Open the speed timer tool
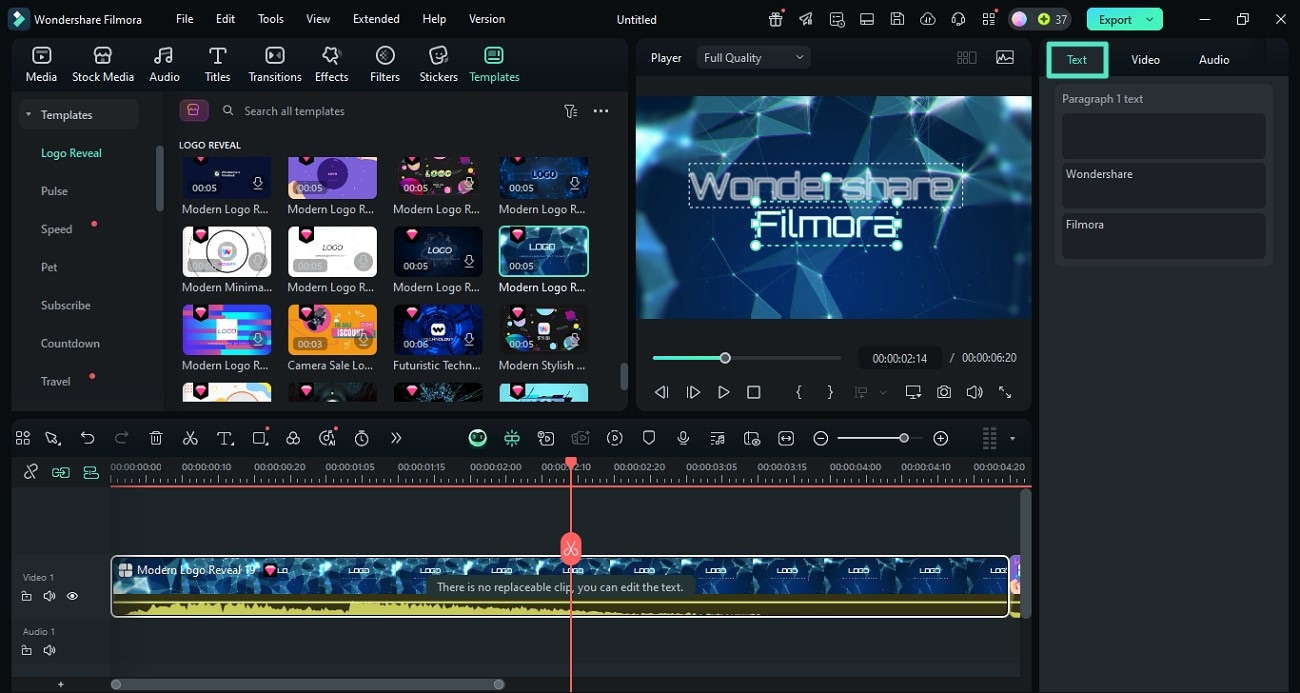1300x693 pixels. [362, 438]
